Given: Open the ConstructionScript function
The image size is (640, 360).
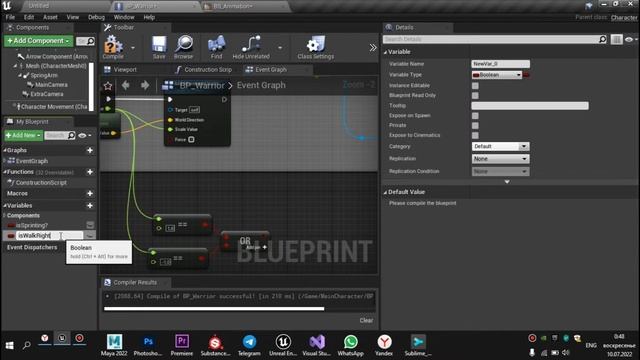Looking at the screenshot, I should pyautogui.click(x=41, y=182).
